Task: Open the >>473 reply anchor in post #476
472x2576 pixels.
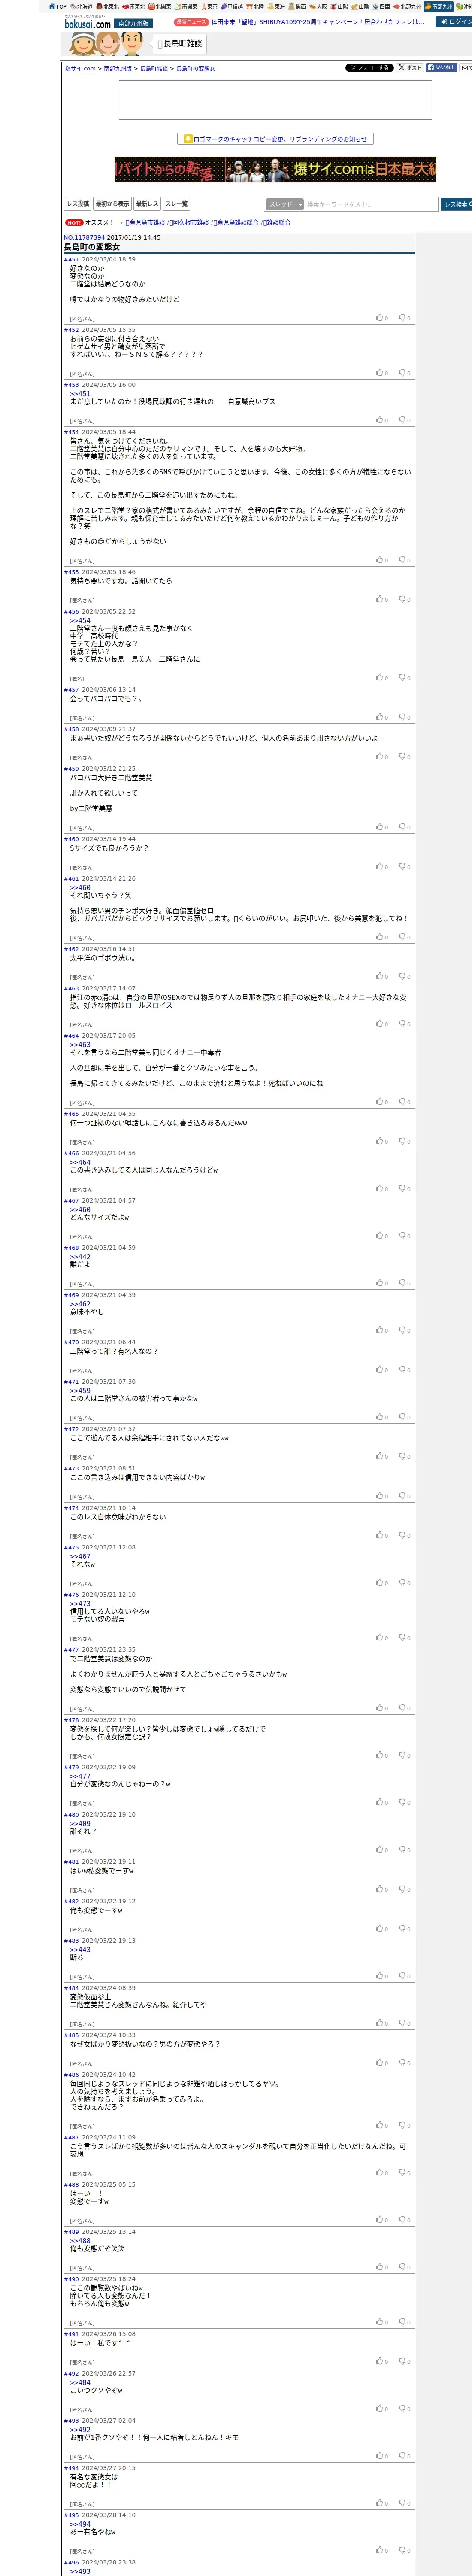Action: [x=80, y=1604]
